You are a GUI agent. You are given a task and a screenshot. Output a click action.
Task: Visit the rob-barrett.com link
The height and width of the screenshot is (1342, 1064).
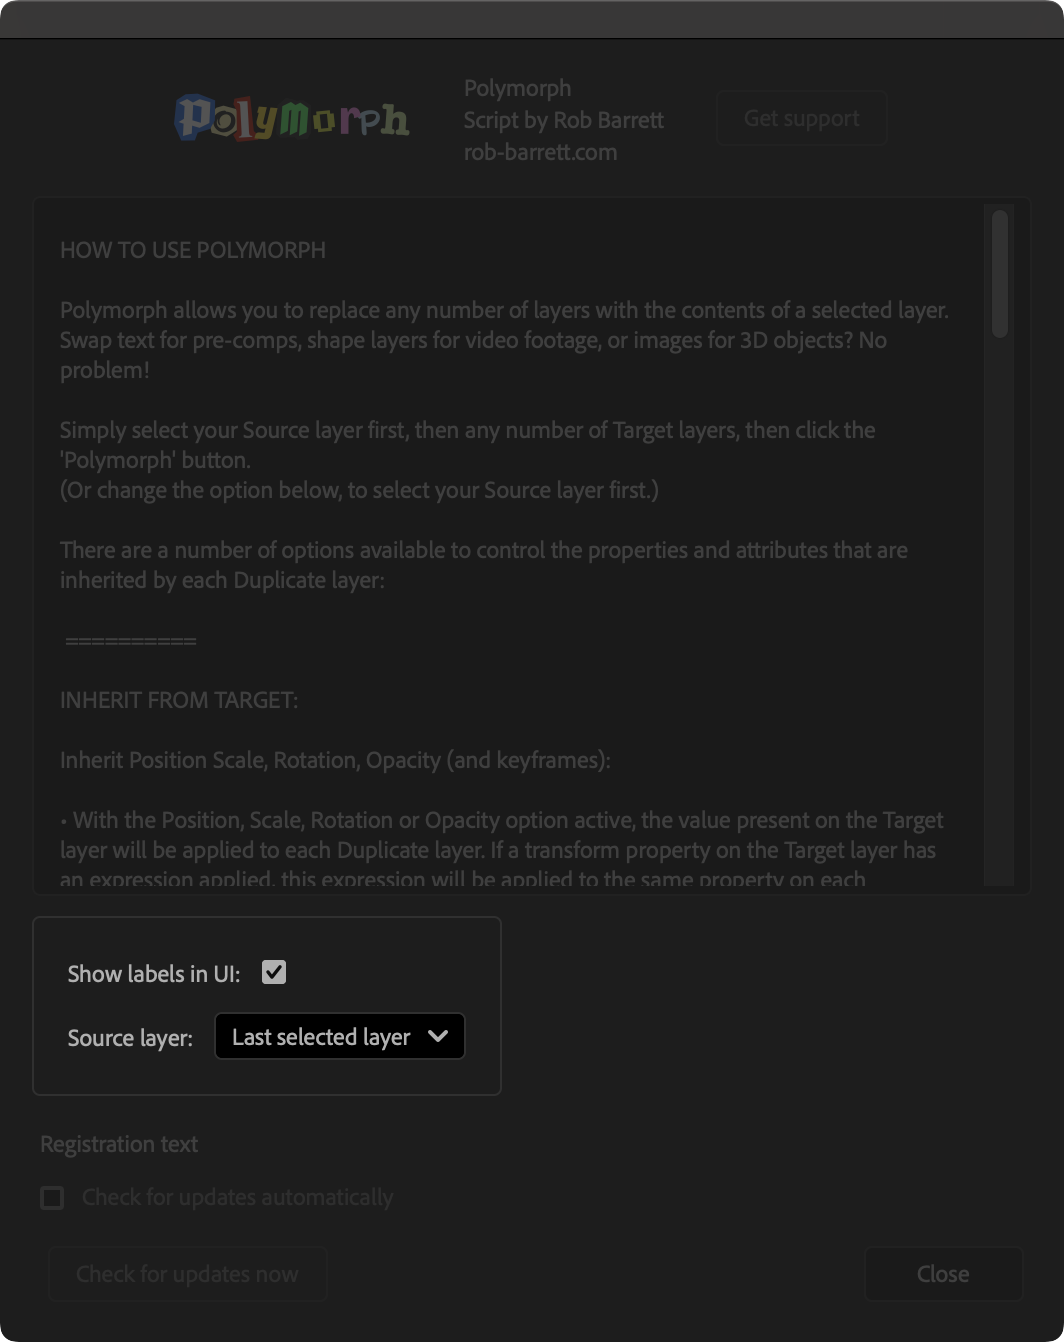tap(540, 152)
